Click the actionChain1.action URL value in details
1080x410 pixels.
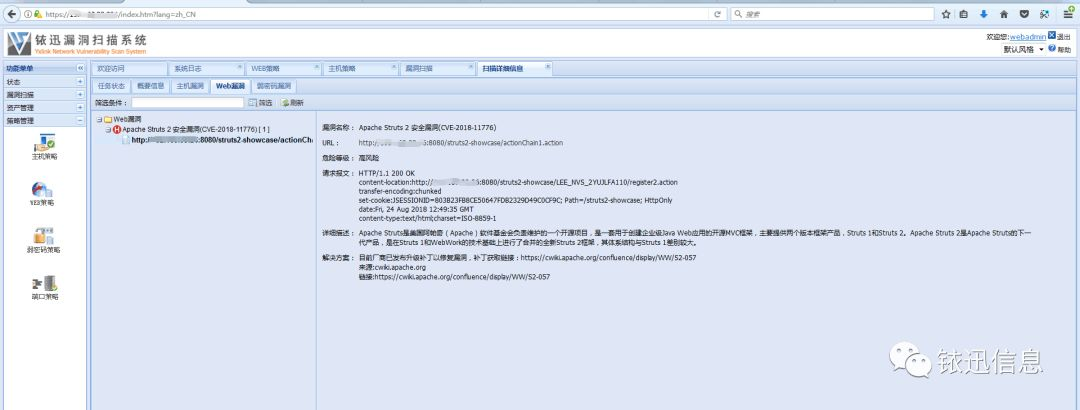[461, 143]
